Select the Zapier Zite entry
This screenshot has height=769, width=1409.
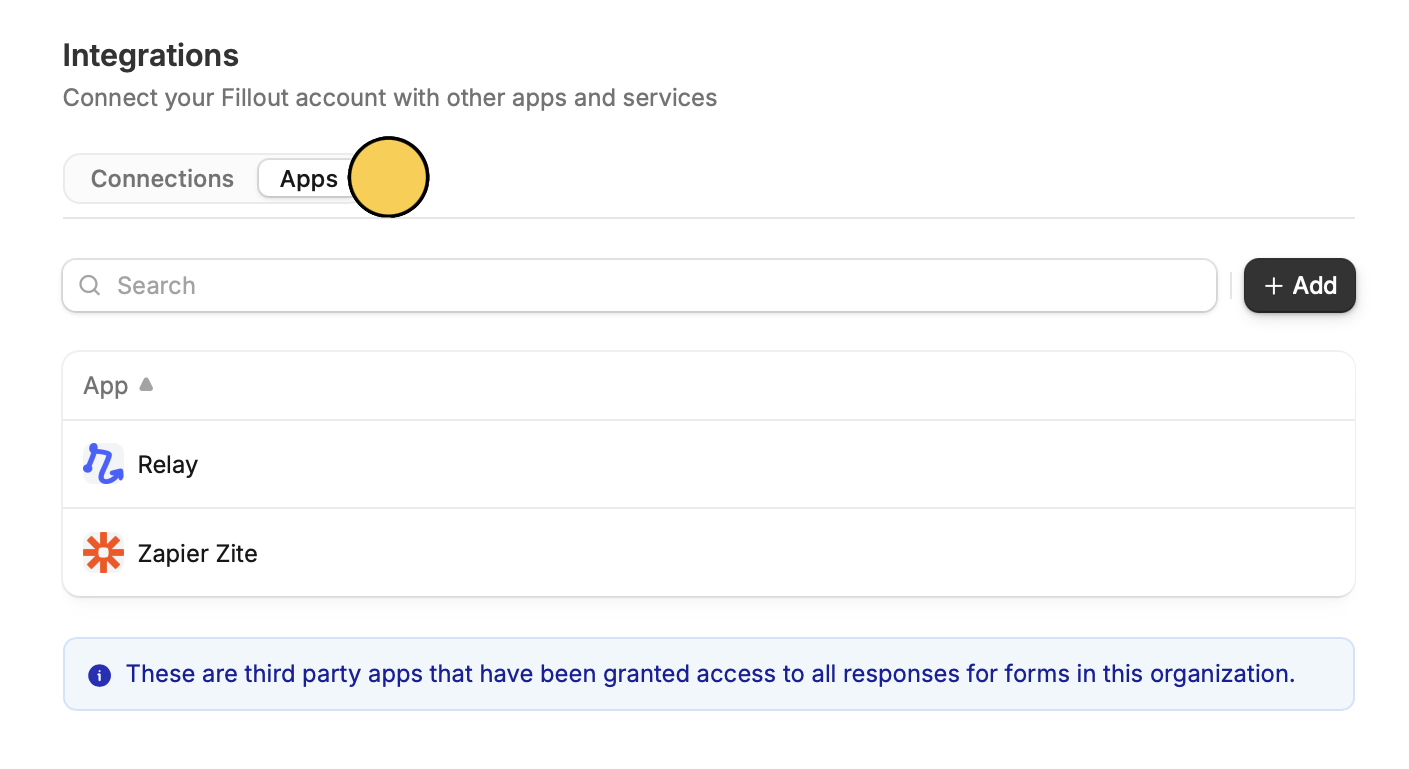click(600, 552)
